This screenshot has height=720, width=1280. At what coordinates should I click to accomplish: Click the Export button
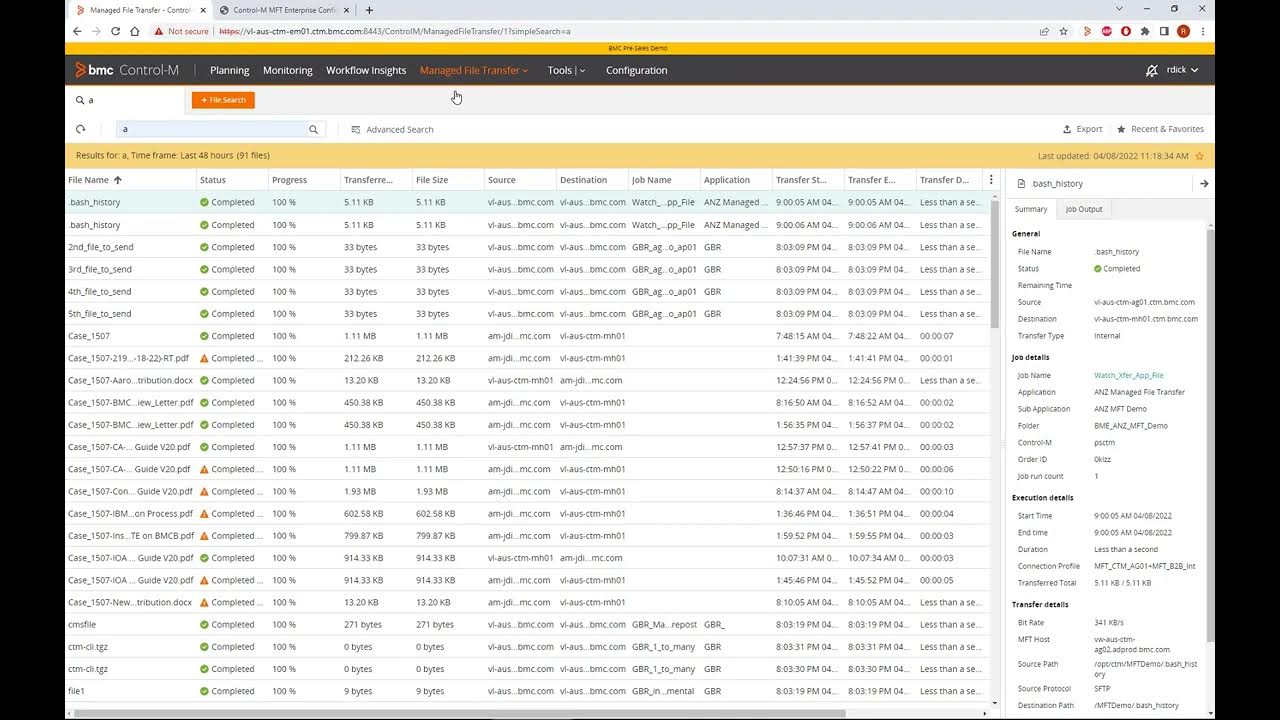coord(1082,129)
